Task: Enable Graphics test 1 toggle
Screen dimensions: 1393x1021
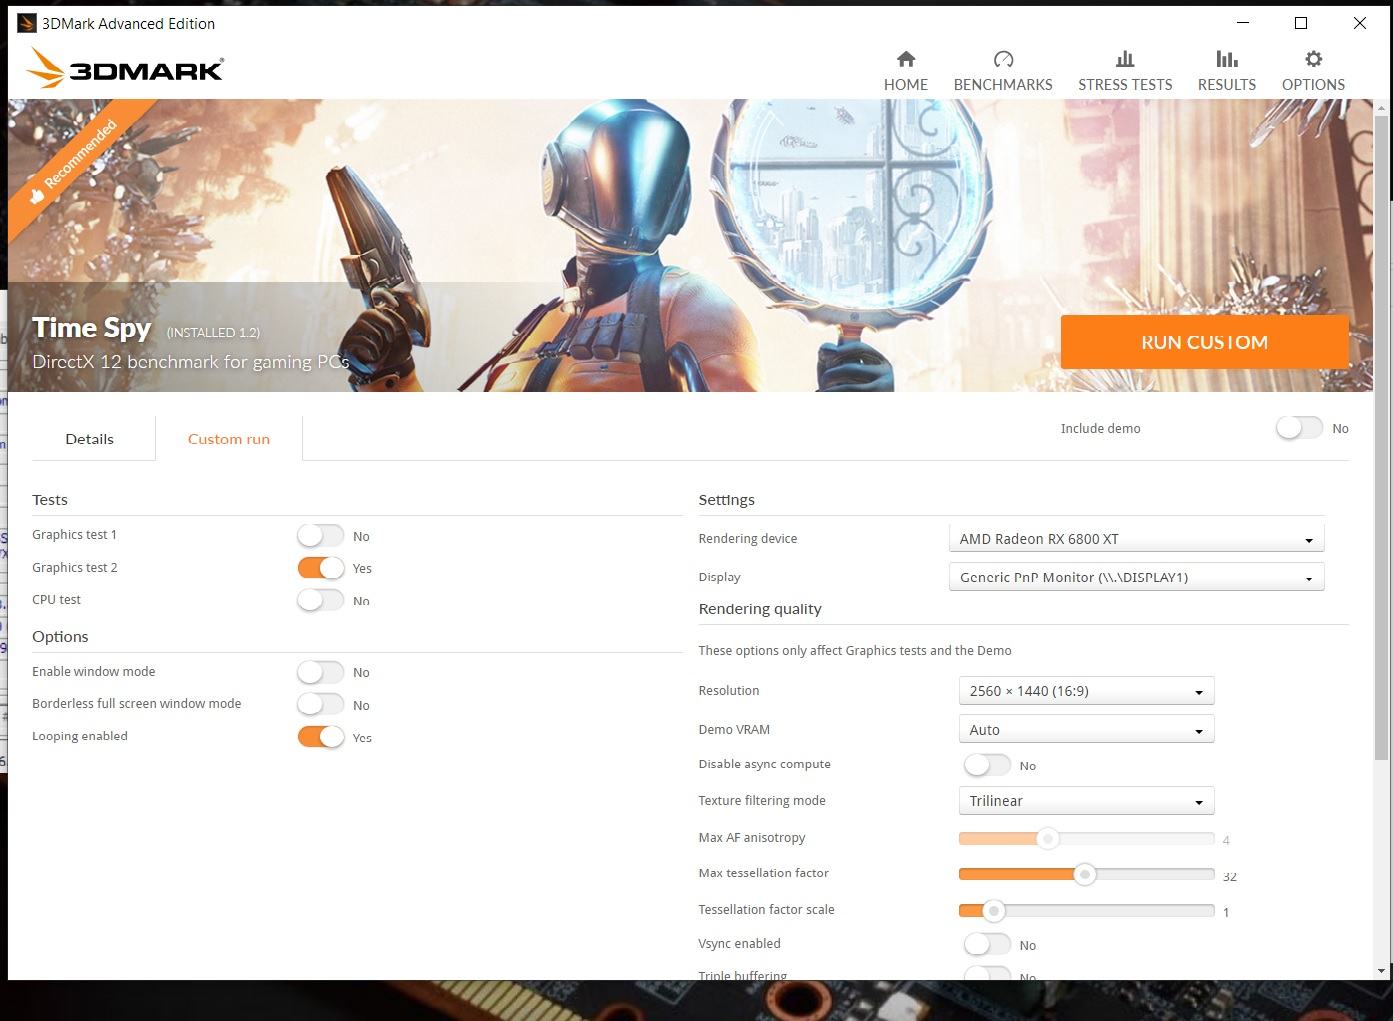Action: [320, 536]
